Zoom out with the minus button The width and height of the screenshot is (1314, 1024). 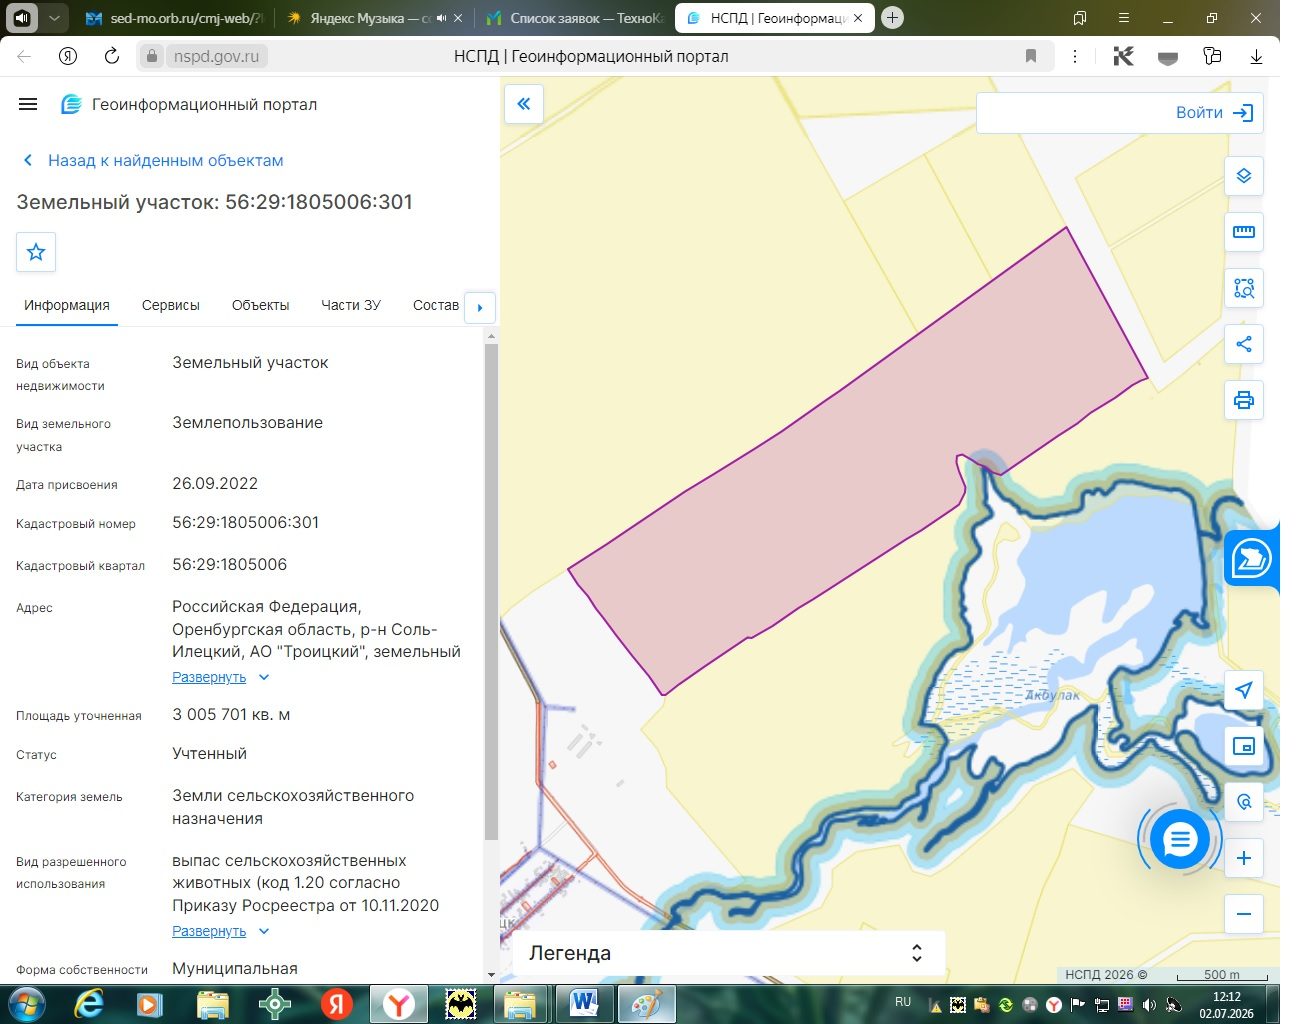coord(1244,914)
